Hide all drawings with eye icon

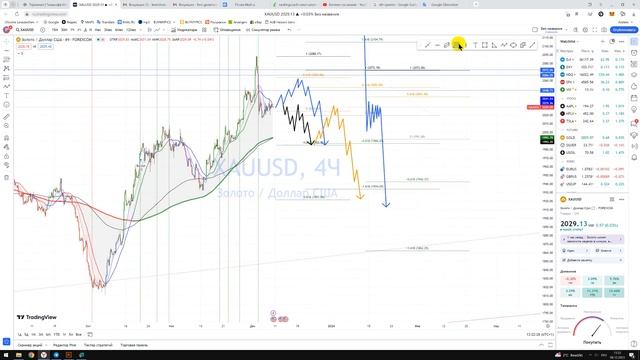coord(6,165)
